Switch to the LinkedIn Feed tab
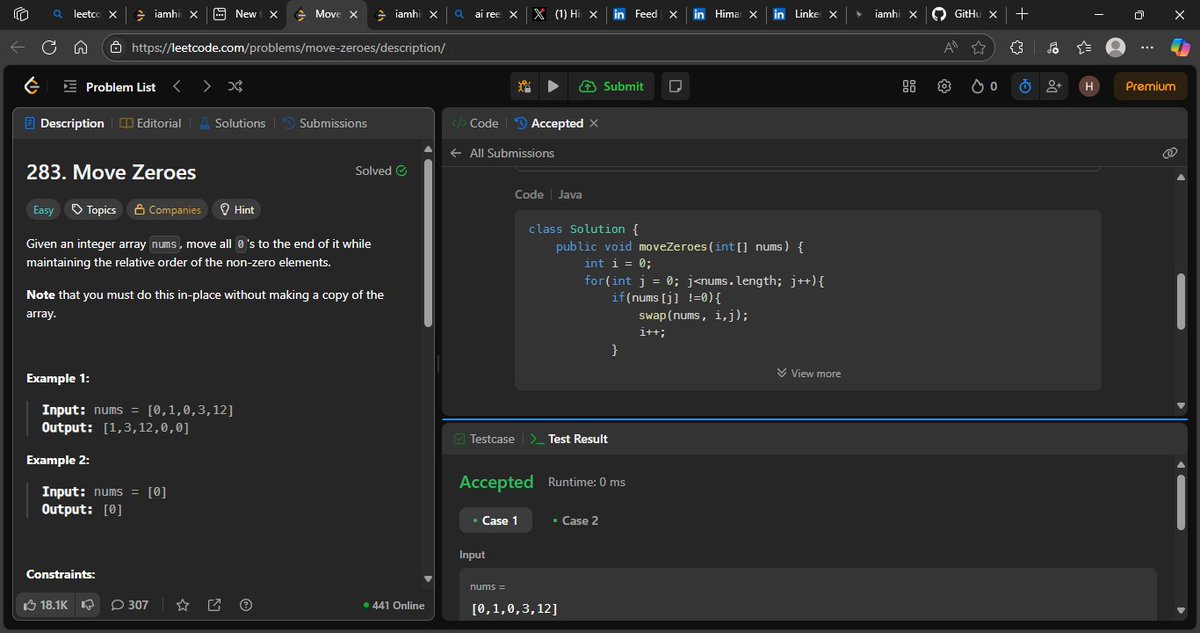The height and width of the screenshot is (633, 1200). [x=645, y=15]
